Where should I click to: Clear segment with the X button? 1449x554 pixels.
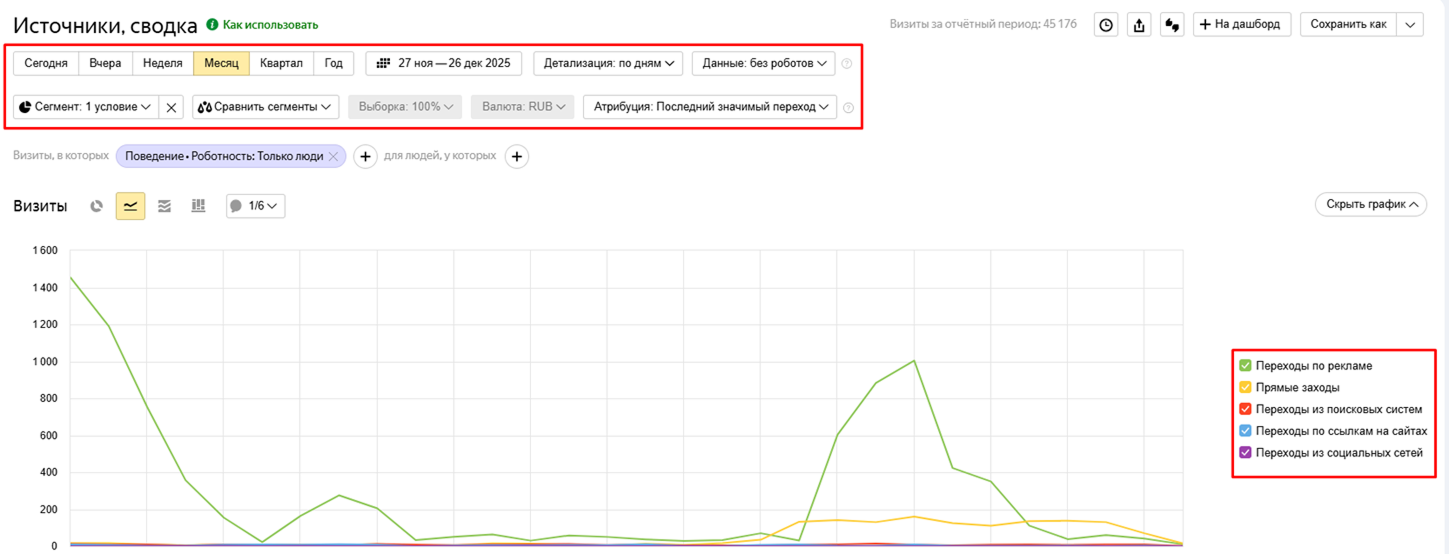coord(171,107)
